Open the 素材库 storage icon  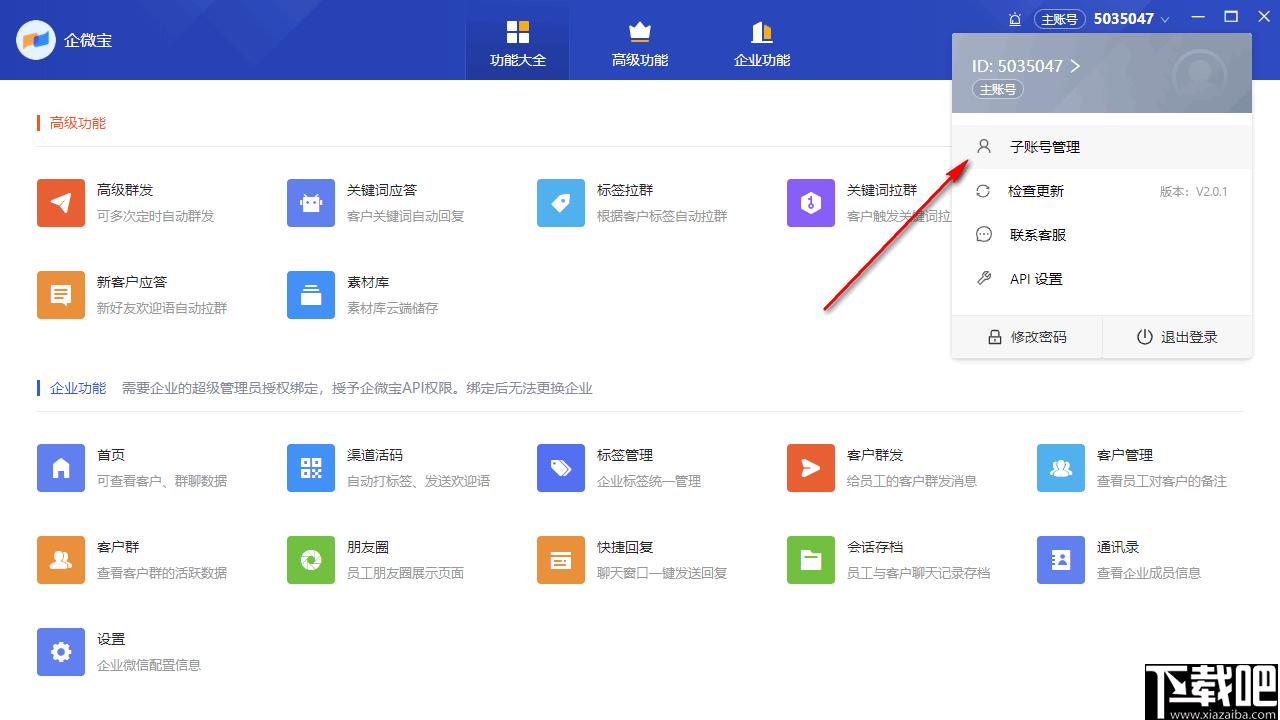coord(311,295)
